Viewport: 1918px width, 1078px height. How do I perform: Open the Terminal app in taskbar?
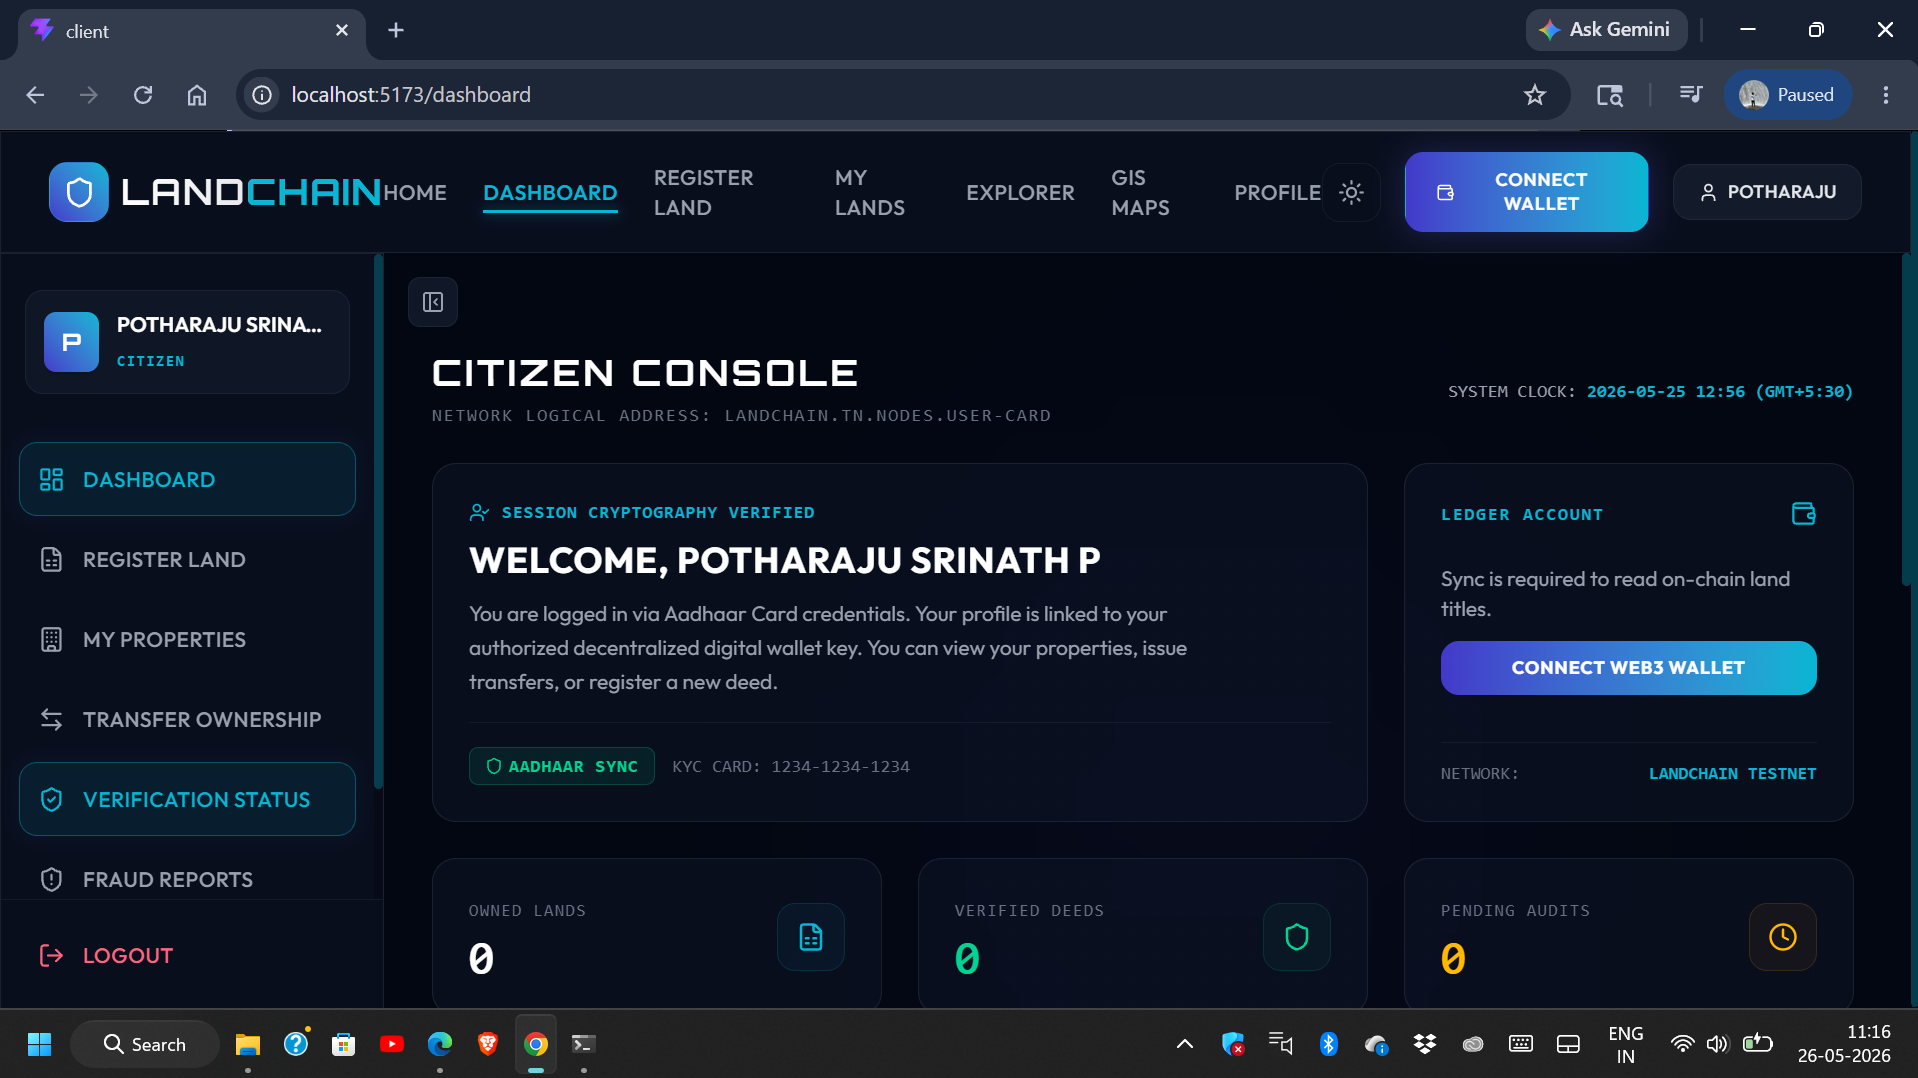click(x=583, y=1045)
